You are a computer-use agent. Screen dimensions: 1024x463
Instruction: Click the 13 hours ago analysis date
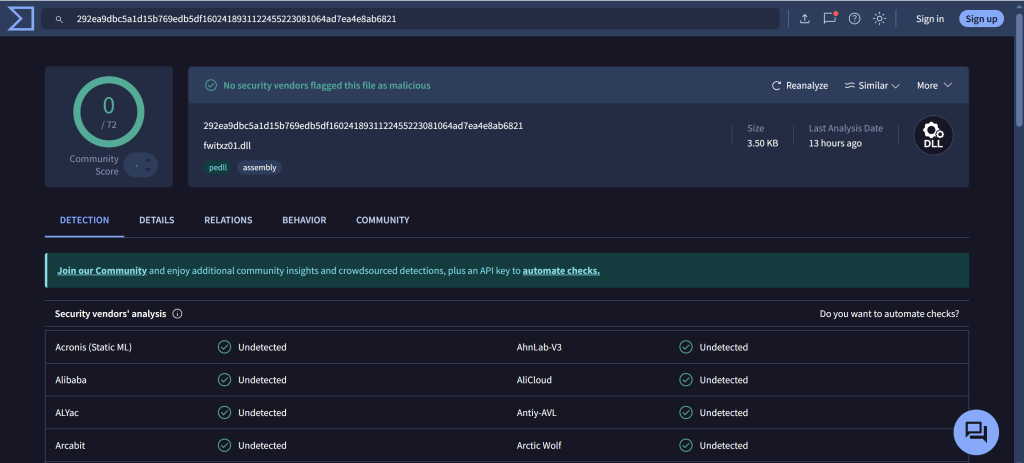pyautogui.click(x=835, y=143)
